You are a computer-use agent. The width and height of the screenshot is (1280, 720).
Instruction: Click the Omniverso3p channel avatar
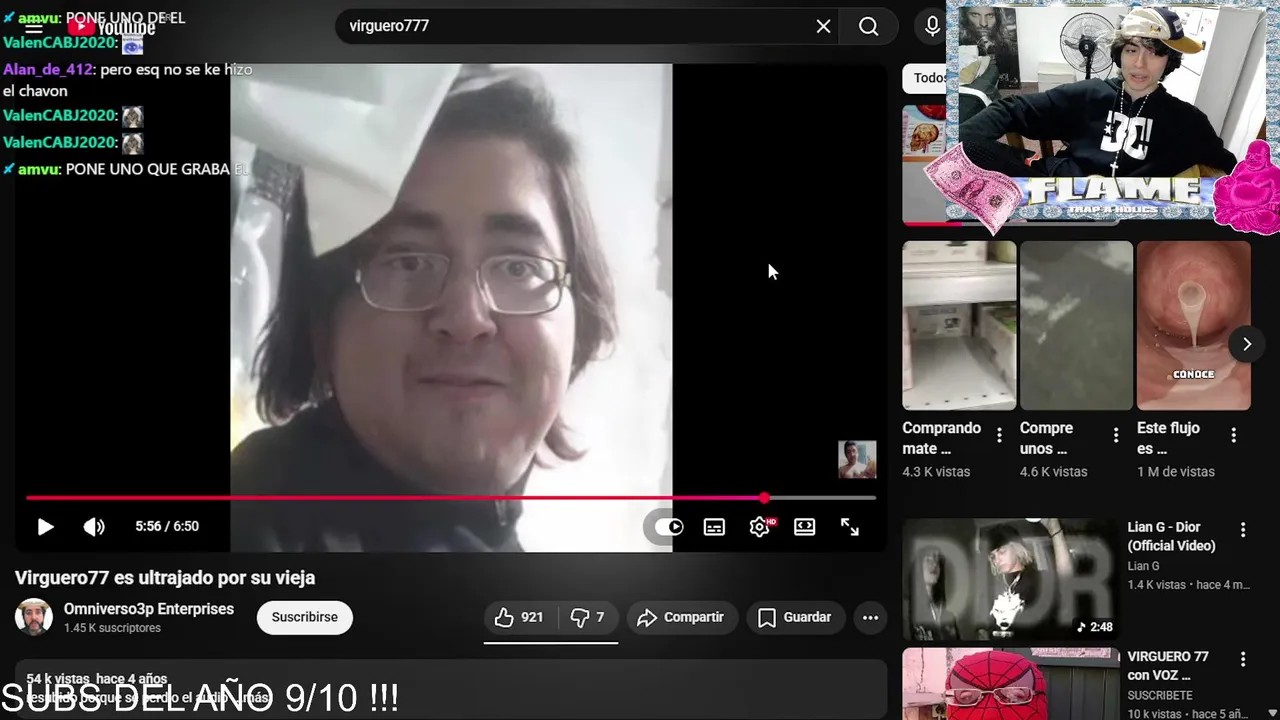[34, 617]
